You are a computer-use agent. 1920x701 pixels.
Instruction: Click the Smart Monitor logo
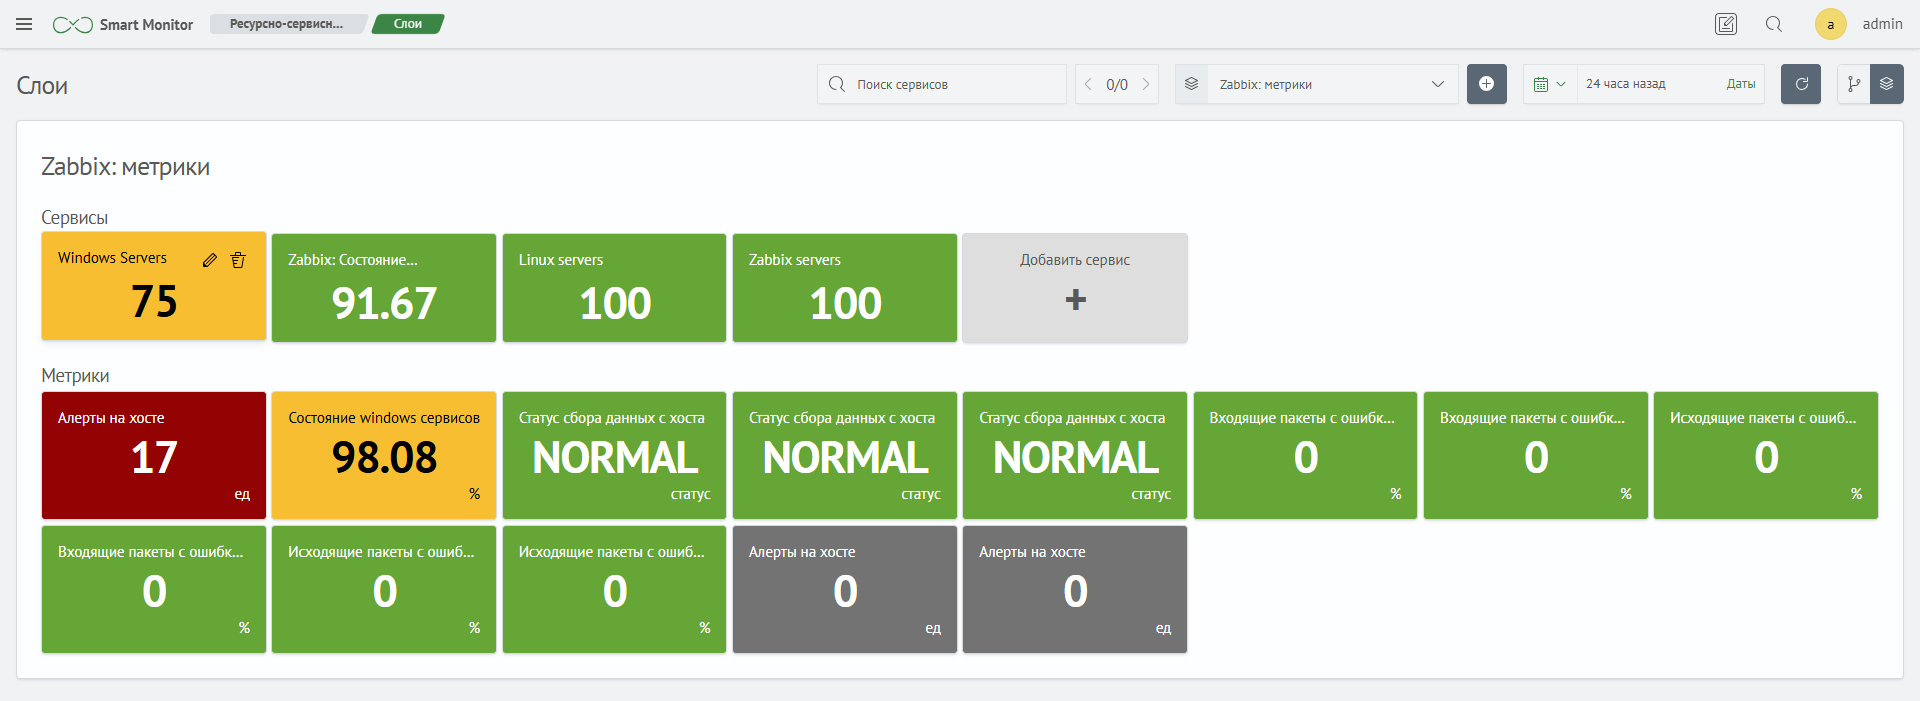123,24
